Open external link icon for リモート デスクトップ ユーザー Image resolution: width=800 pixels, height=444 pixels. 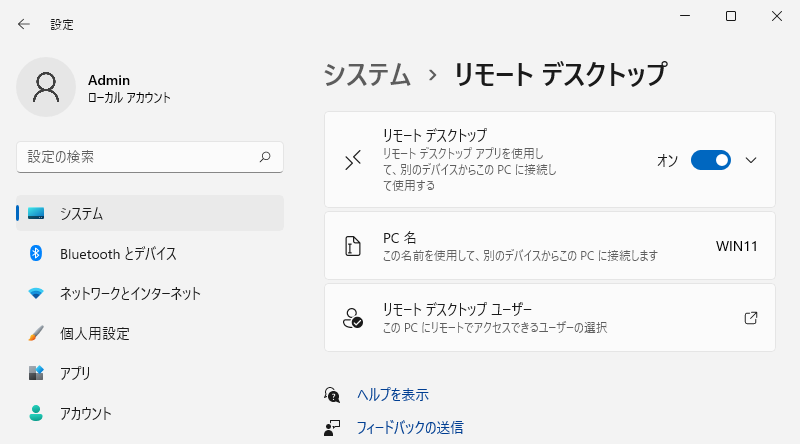click(751, 318)
